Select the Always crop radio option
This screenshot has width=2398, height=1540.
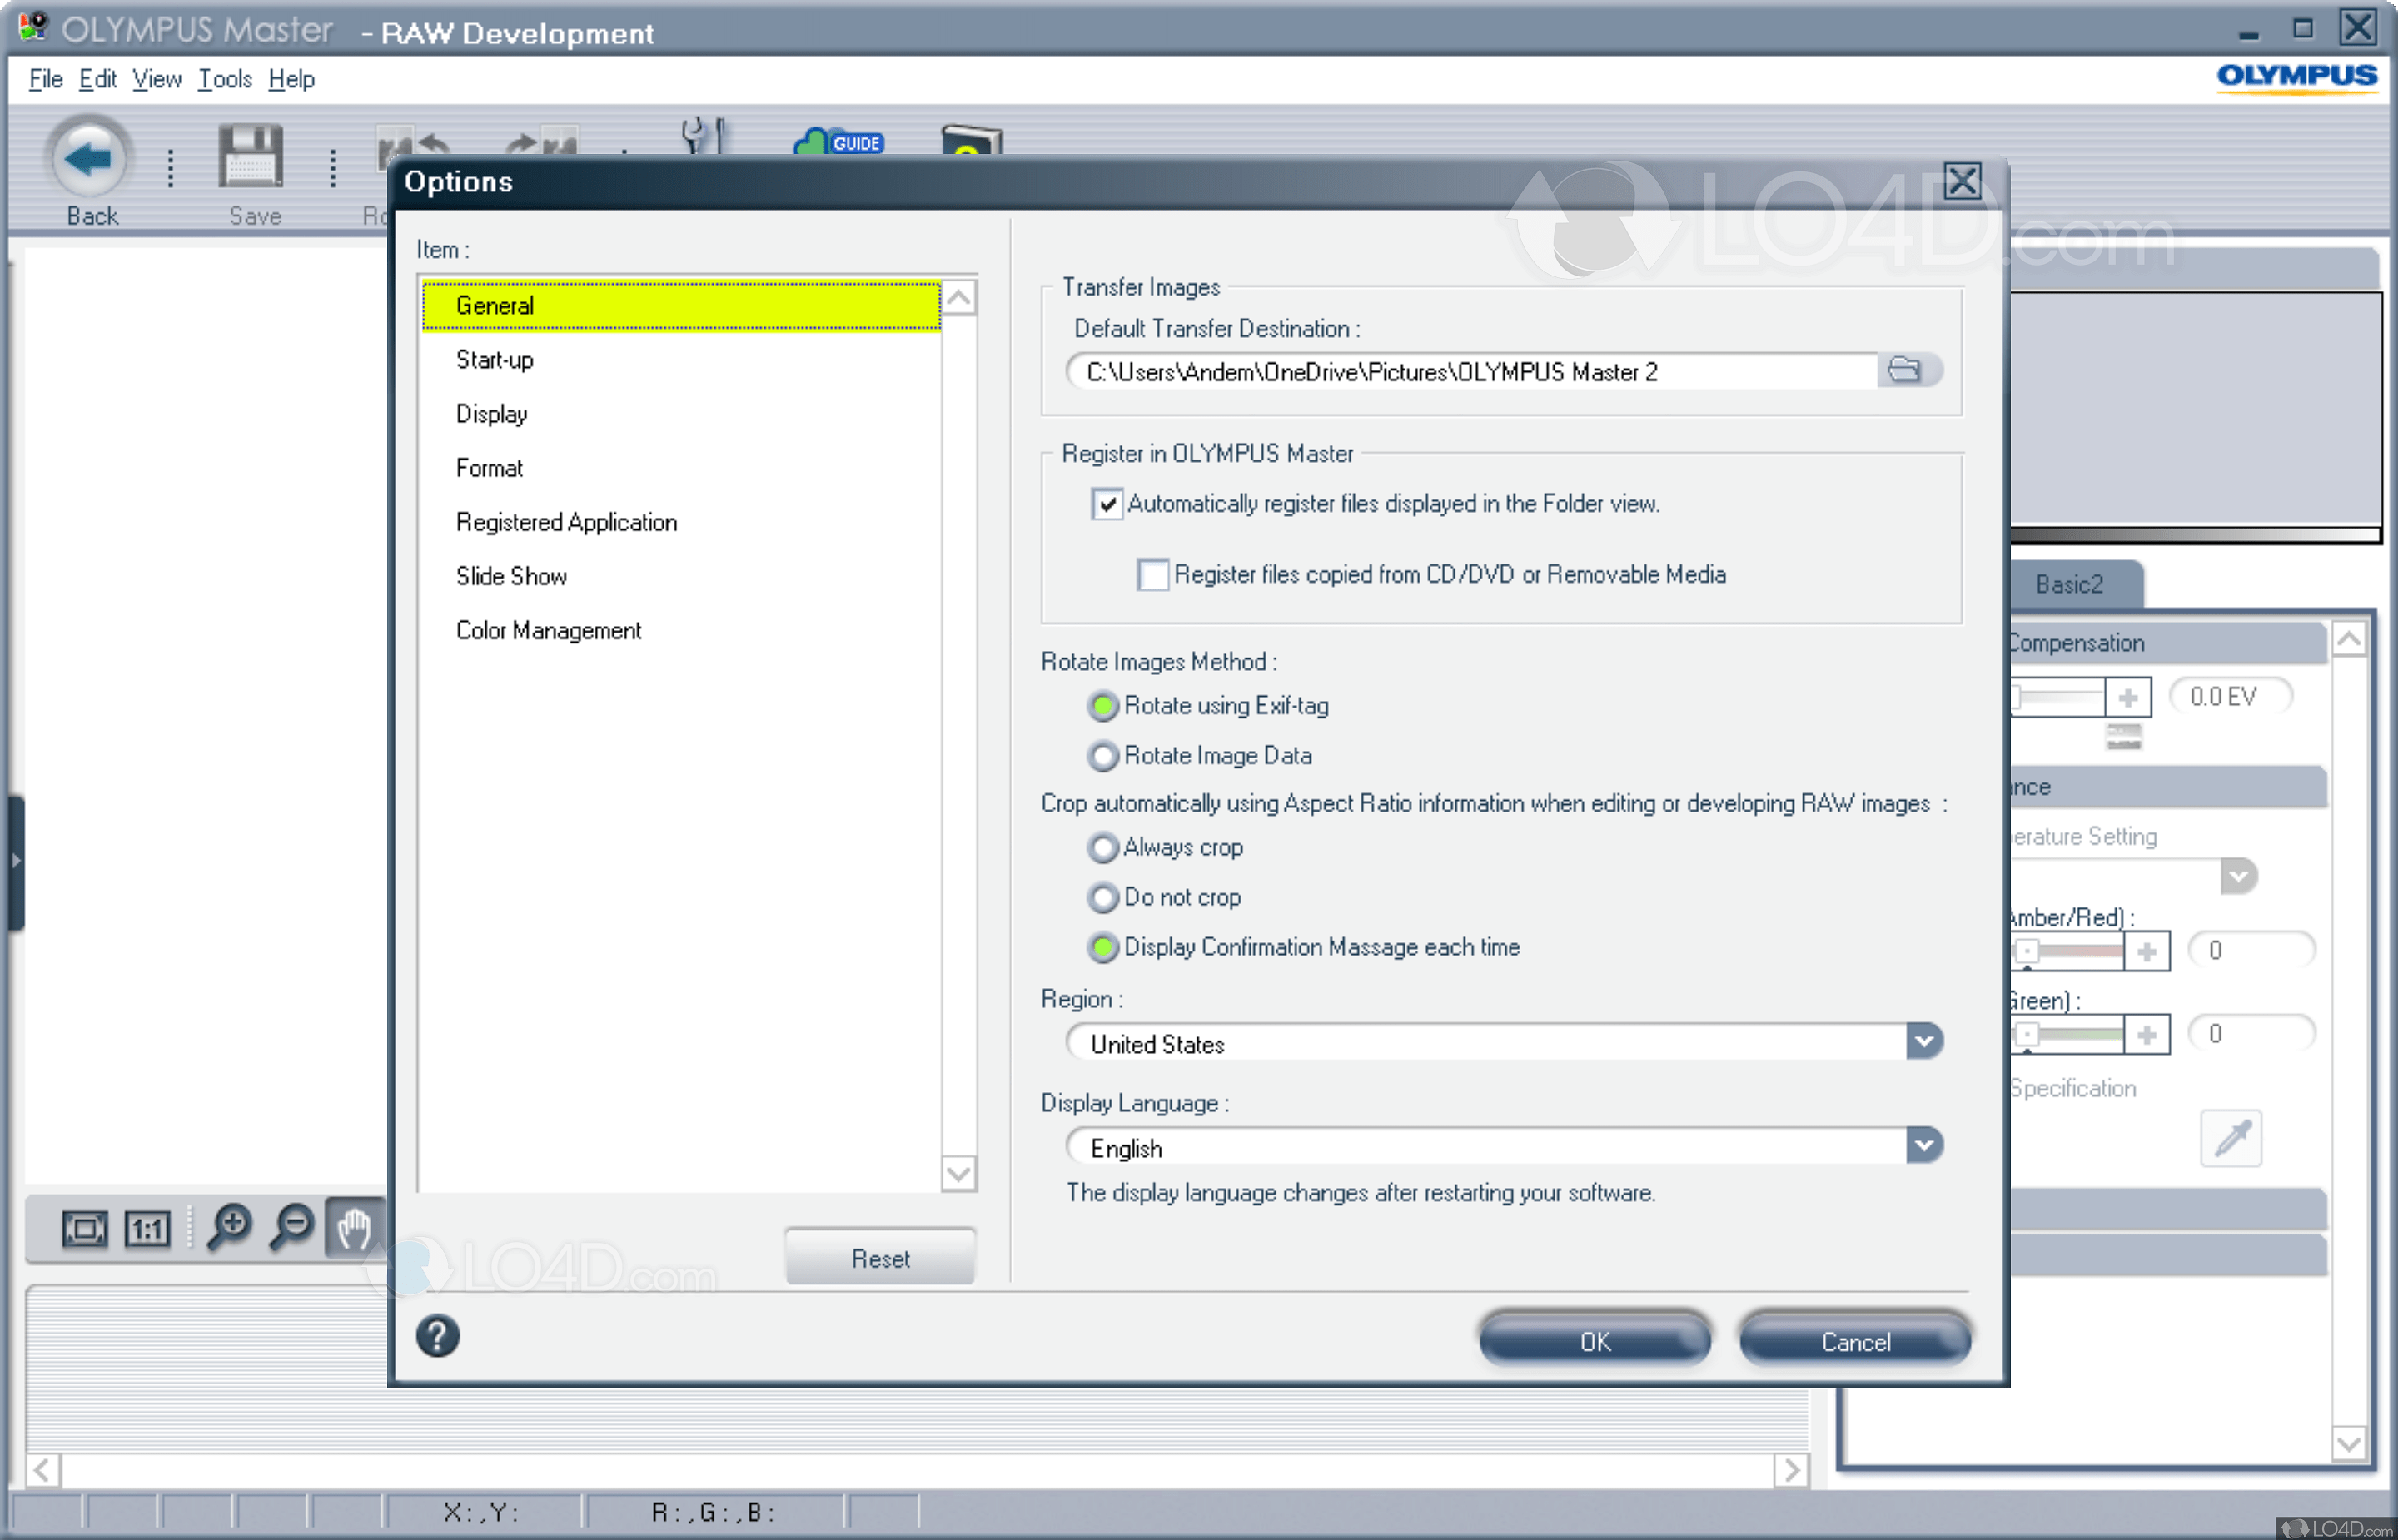click(x=1103, y=848)
